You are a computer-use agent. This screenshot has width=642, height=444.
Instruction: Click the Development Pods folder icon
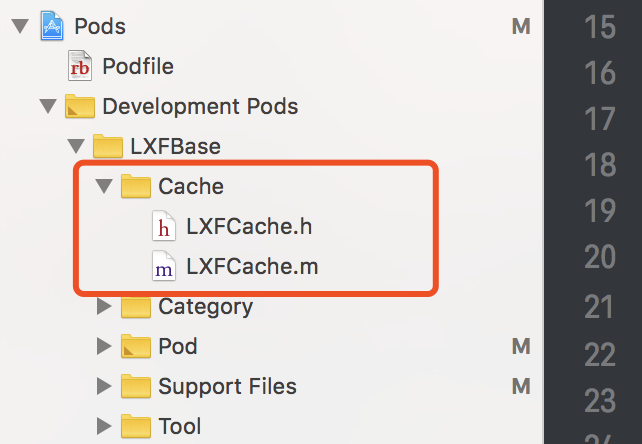click(x=80, y=106)
